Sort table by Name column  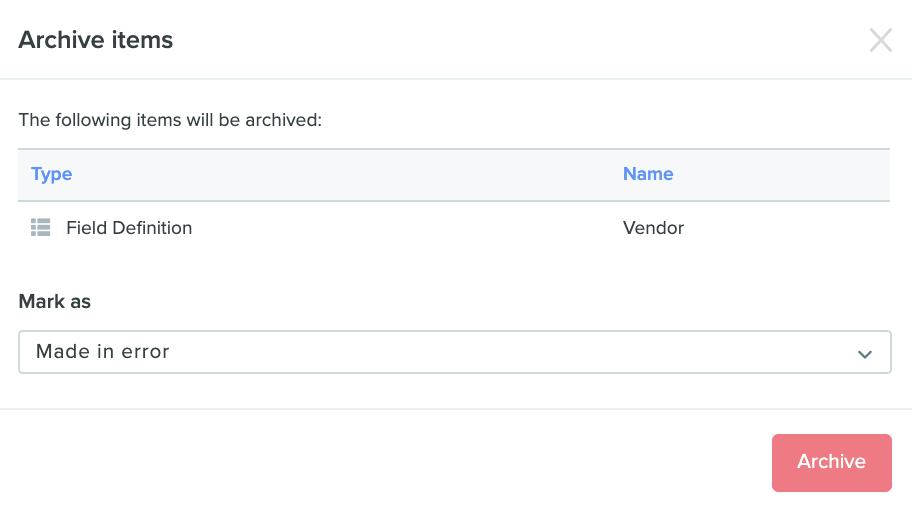tap(648, 174)
